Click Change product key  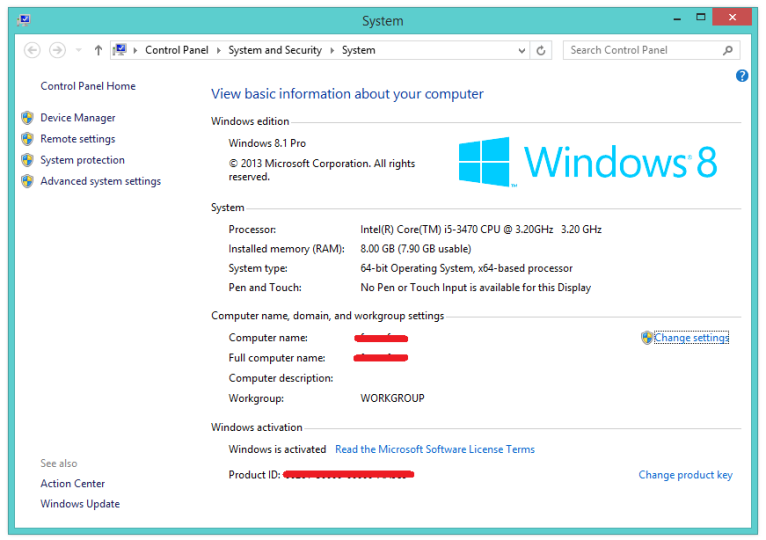pyautogui.click(x=685, y=475)
